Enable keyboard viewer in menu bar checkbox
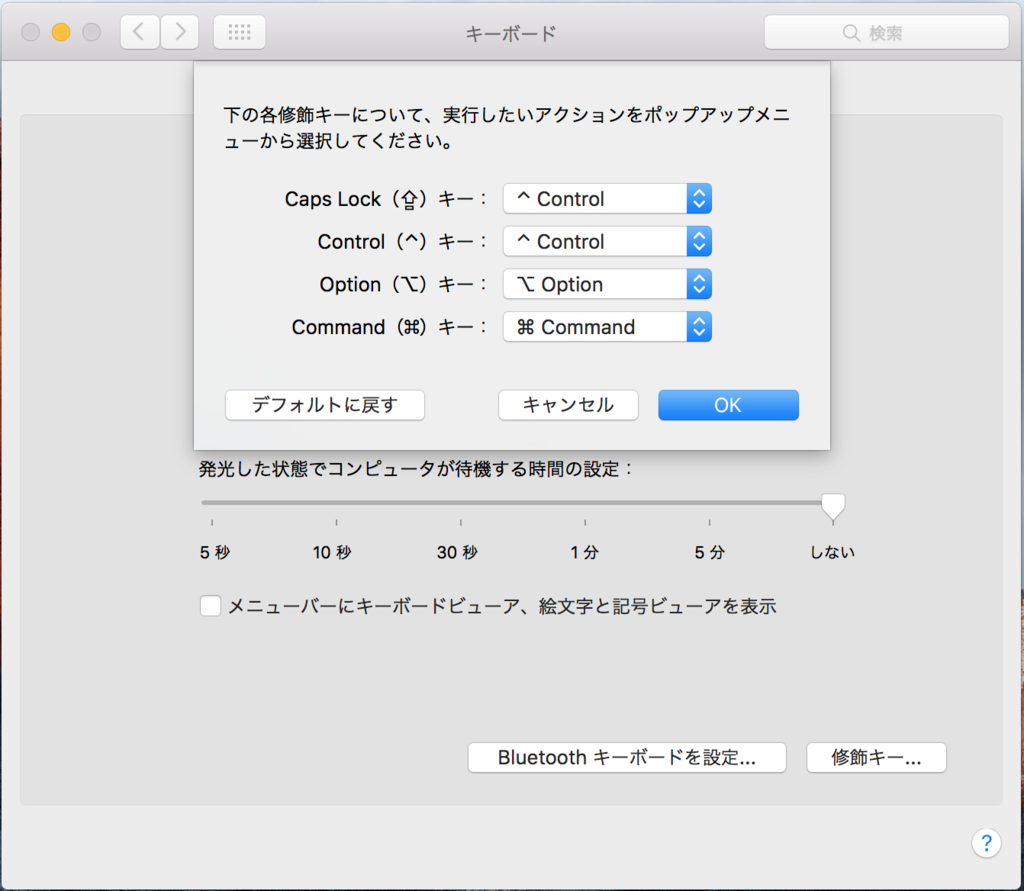 (x=210, y=606)
